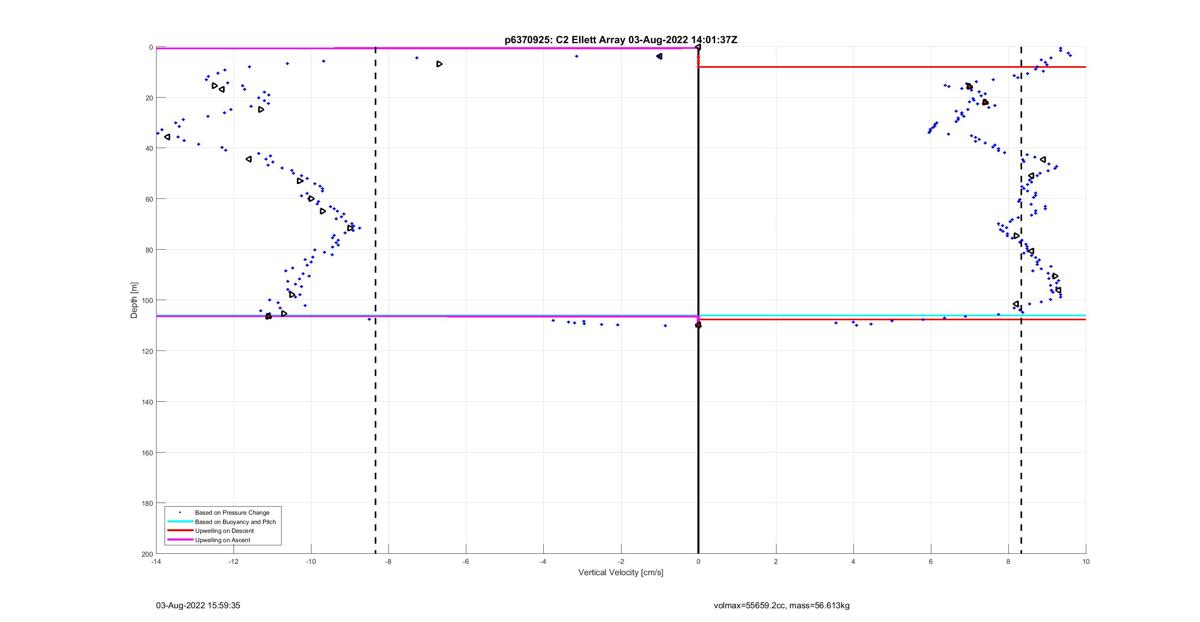Viewport: 1200px width, 622px height.
Task: Click x-axis tick label '-2'
Action: (621, 561)
